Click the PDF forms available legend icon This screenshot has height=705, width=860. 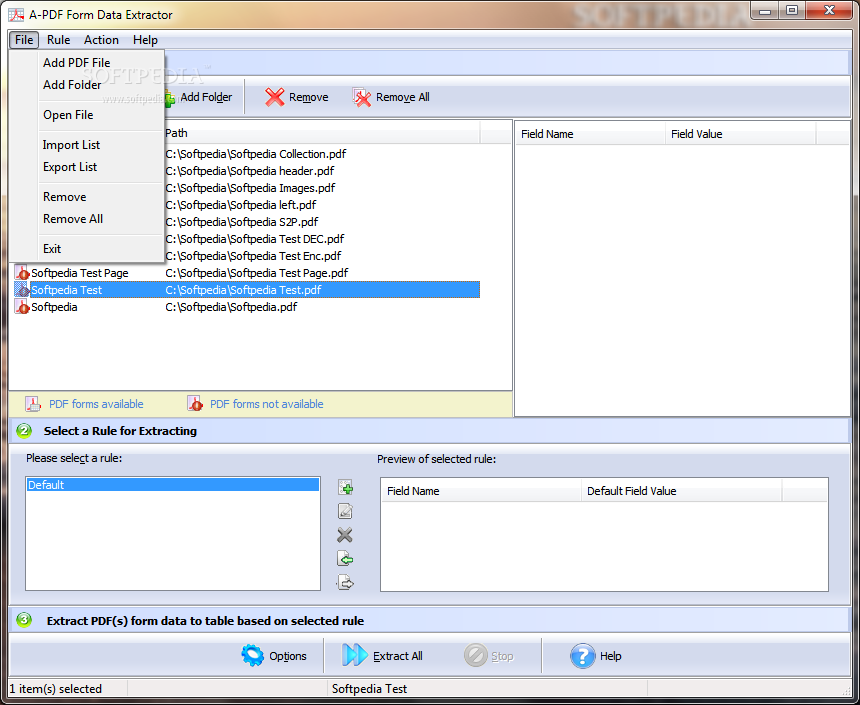pyautogui.click(x=33, y=404)
